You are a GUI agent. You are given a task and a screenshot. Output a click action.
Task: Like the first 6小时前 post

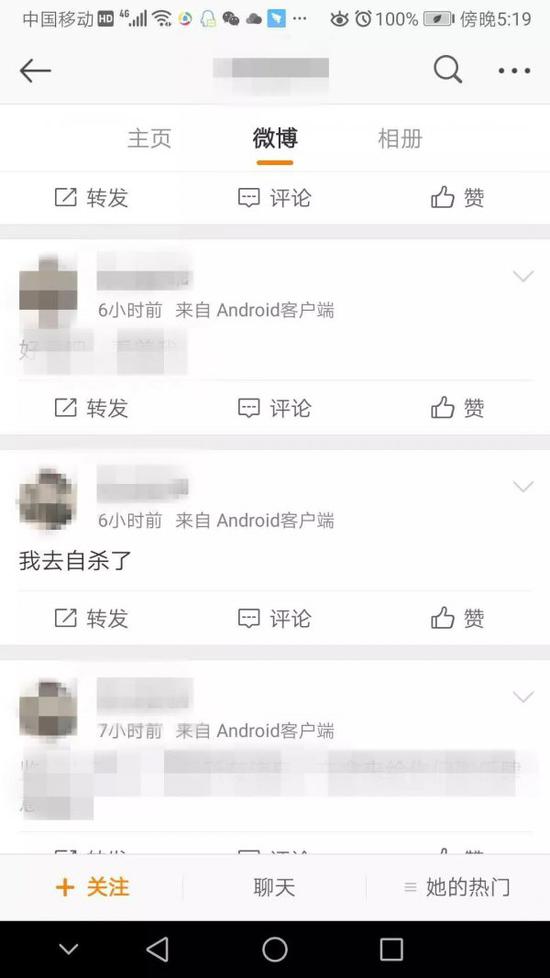457,408
